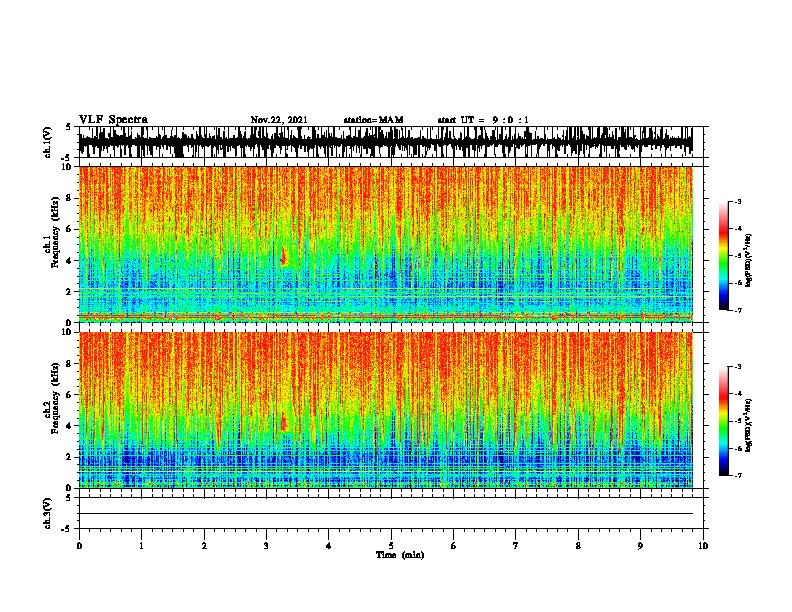The height and width of the screenshot is (612, 792).
Task: Click time axis tick label "10"
Action: coord(703,546)
